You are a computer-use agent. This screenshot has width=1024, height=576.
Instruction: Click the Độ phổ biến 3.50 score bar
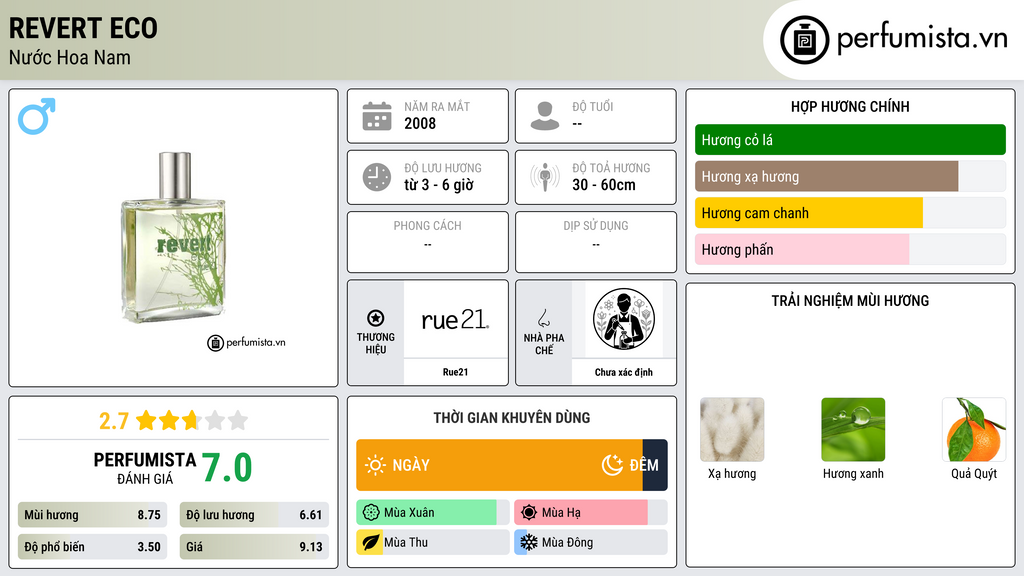92,547
